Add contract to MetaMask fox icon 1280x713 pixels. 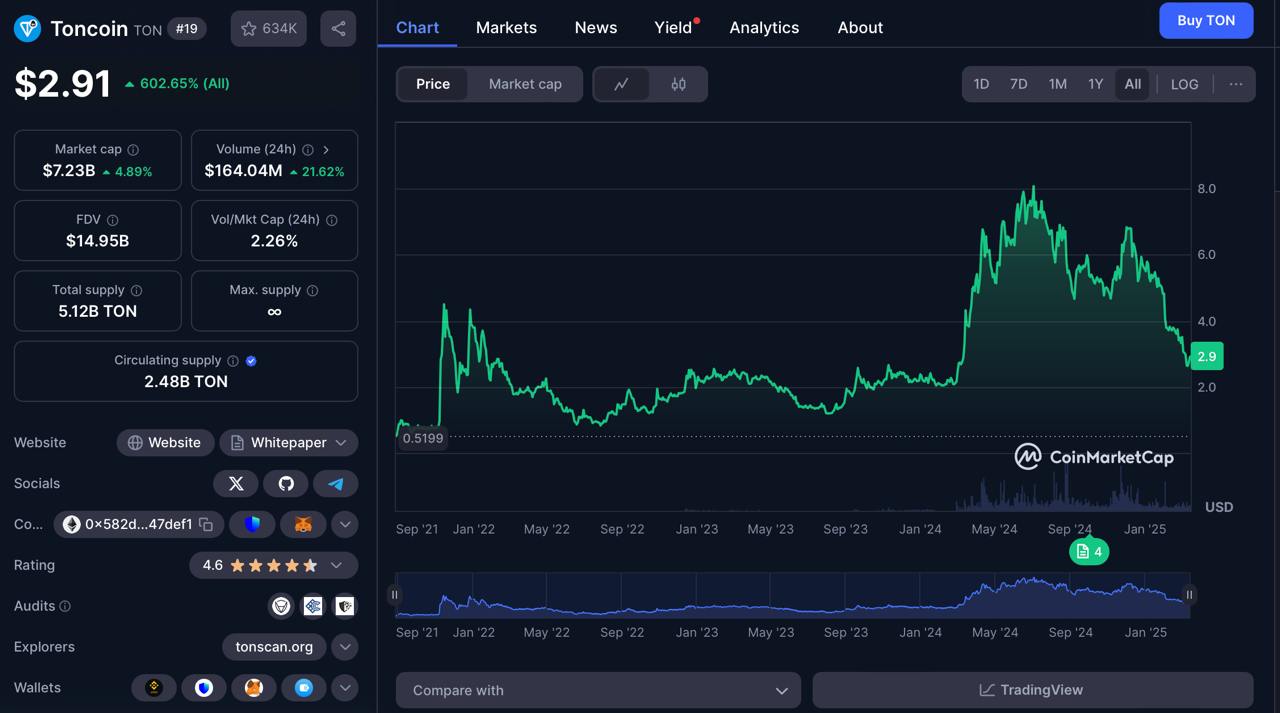click(302, 524)
